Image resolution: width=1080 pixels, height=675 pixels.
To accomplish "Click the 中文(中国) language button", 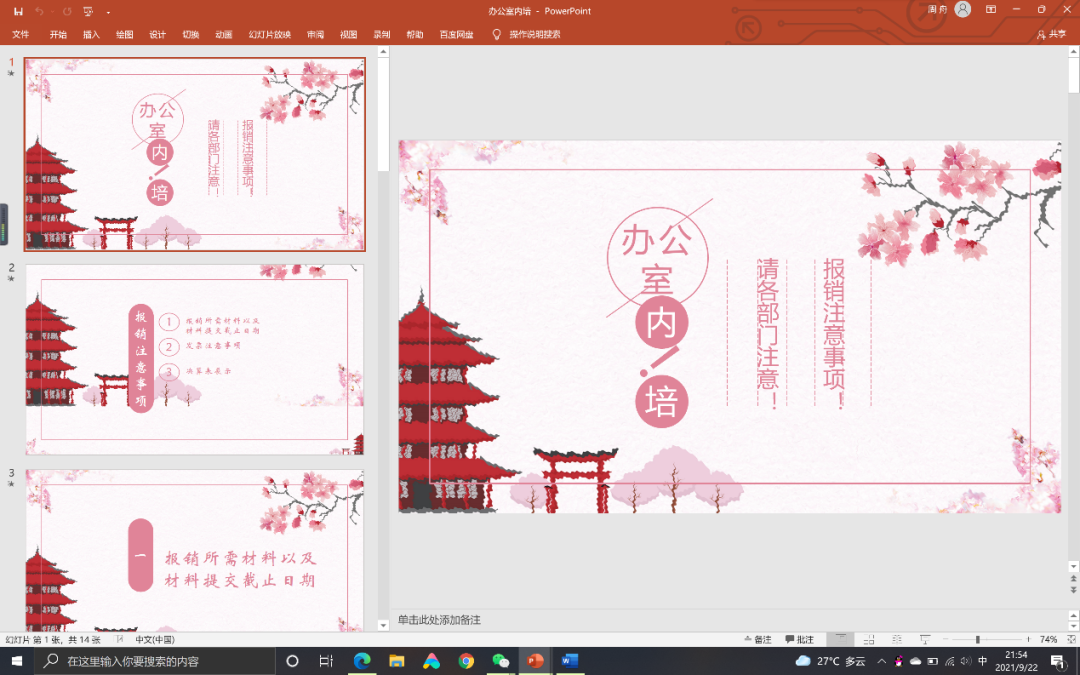I will tap(154, 639).
